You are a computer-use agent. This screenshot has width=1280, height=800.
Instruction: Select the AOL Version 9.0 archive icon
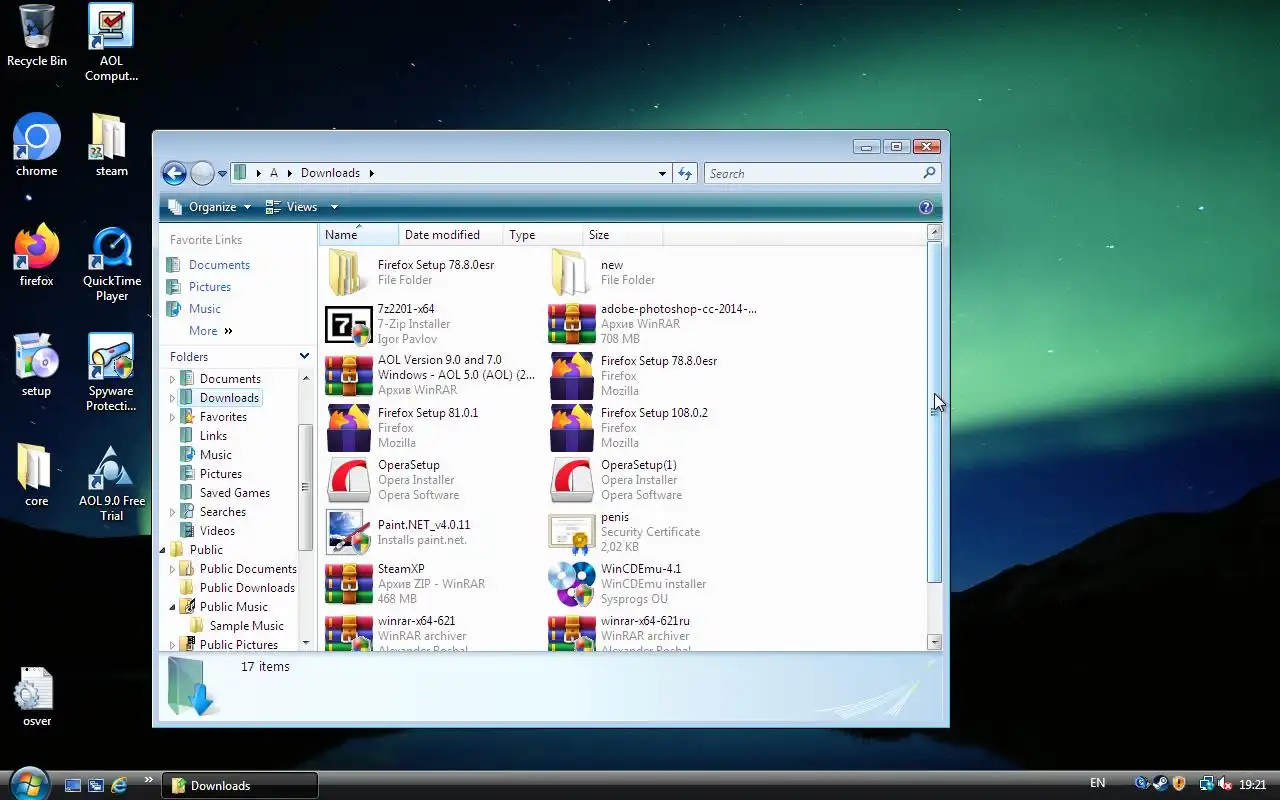[x=349, y=377]
